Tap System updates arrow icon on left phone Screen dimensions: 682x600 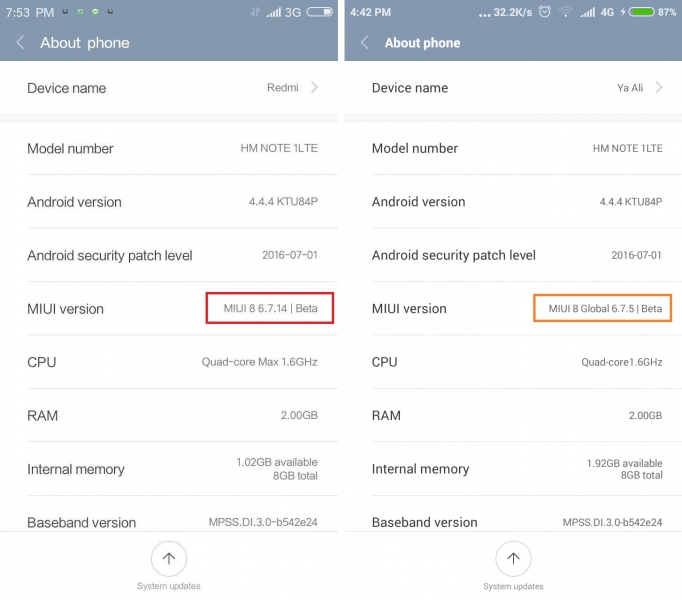click(169, 559)
